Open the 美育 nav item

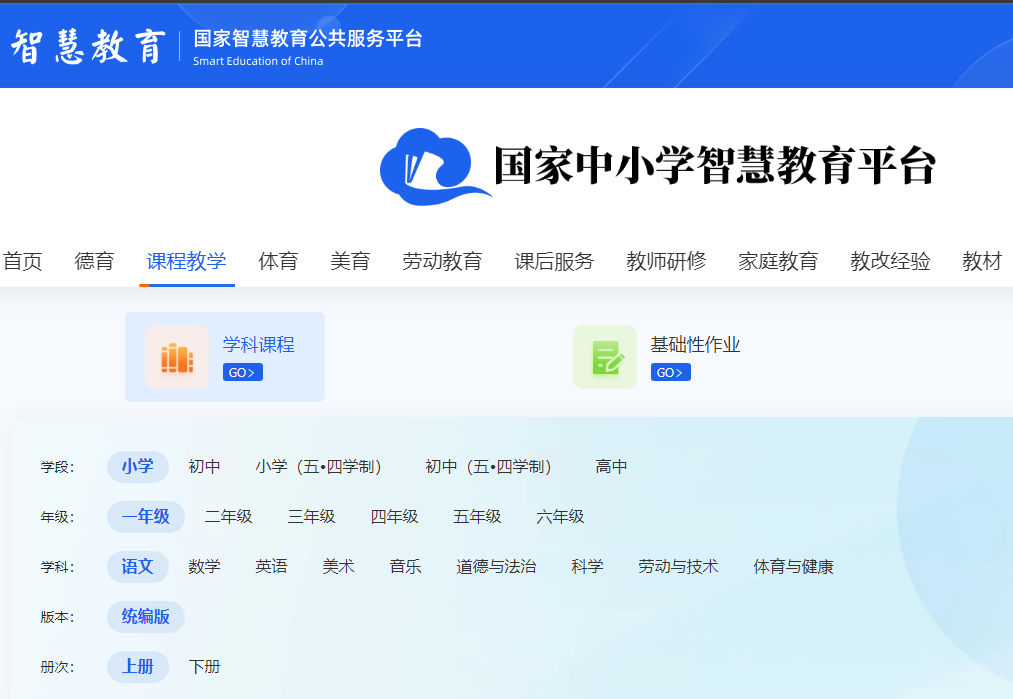[x=350, y=261]
